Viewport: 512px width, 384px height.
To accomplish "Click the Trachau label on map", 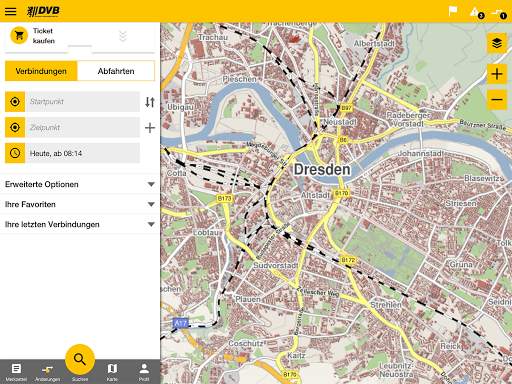I will pos(213,37).
